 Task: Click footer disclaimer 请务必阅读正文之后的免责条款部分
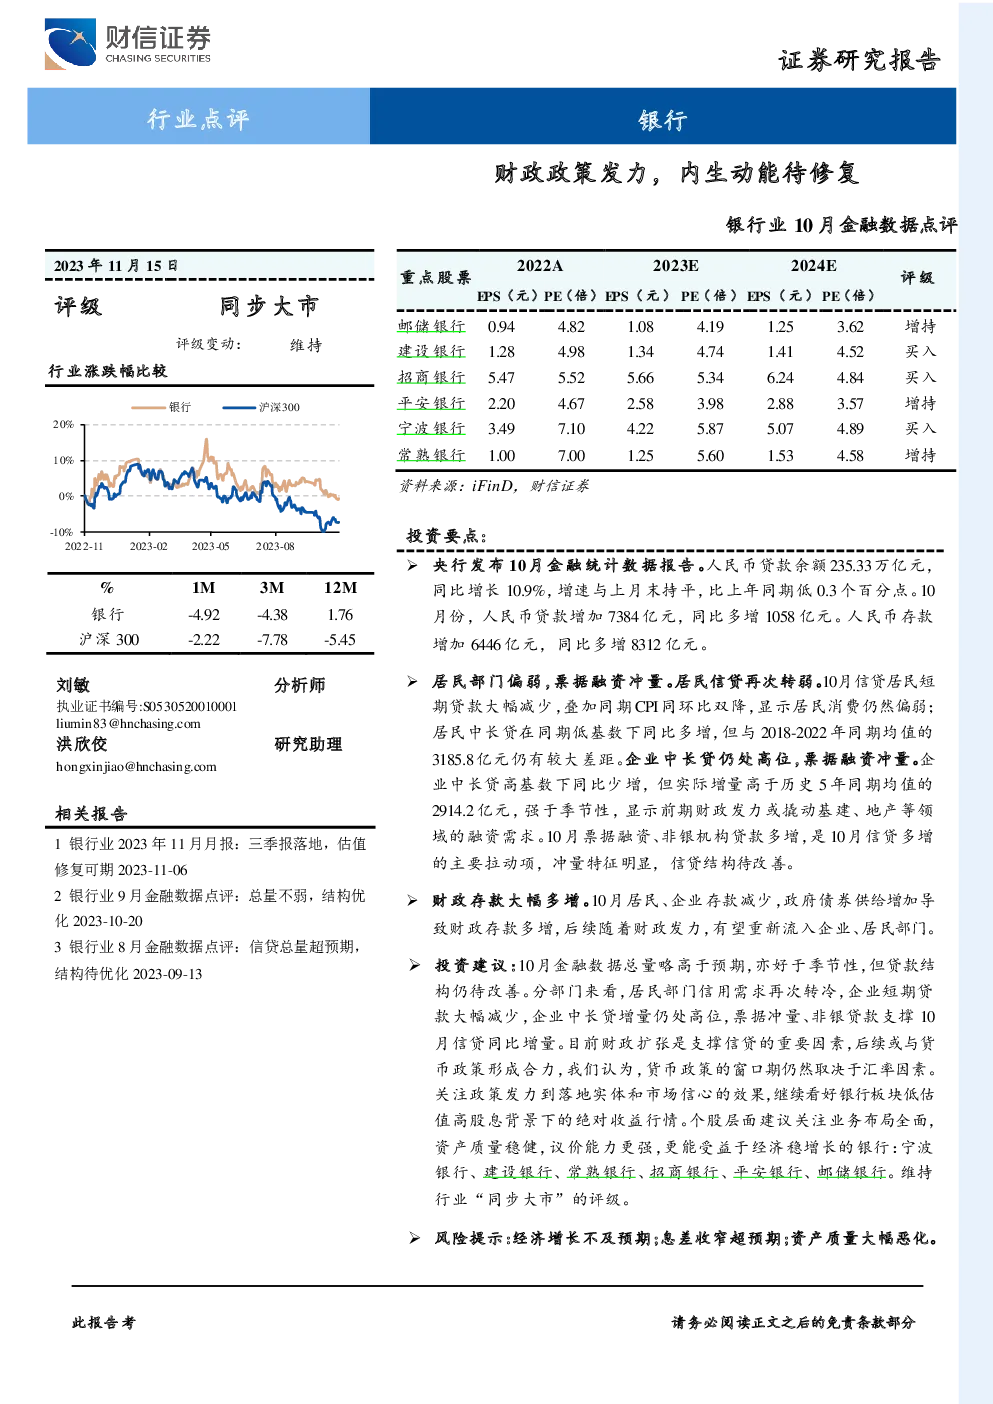793,1322
